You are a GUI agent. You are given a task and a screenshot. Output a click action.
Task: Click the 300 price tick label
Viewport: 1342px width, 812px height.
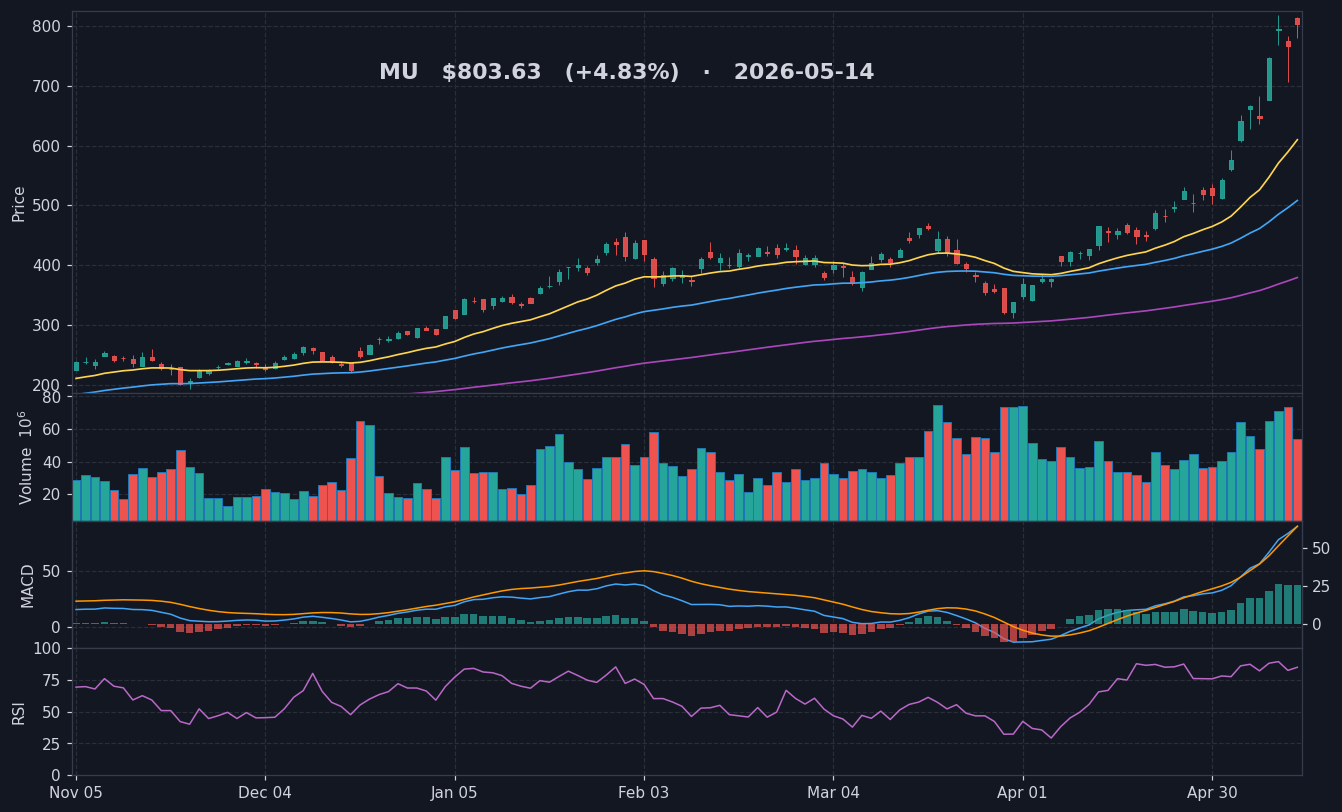click(x=46, y=326)
